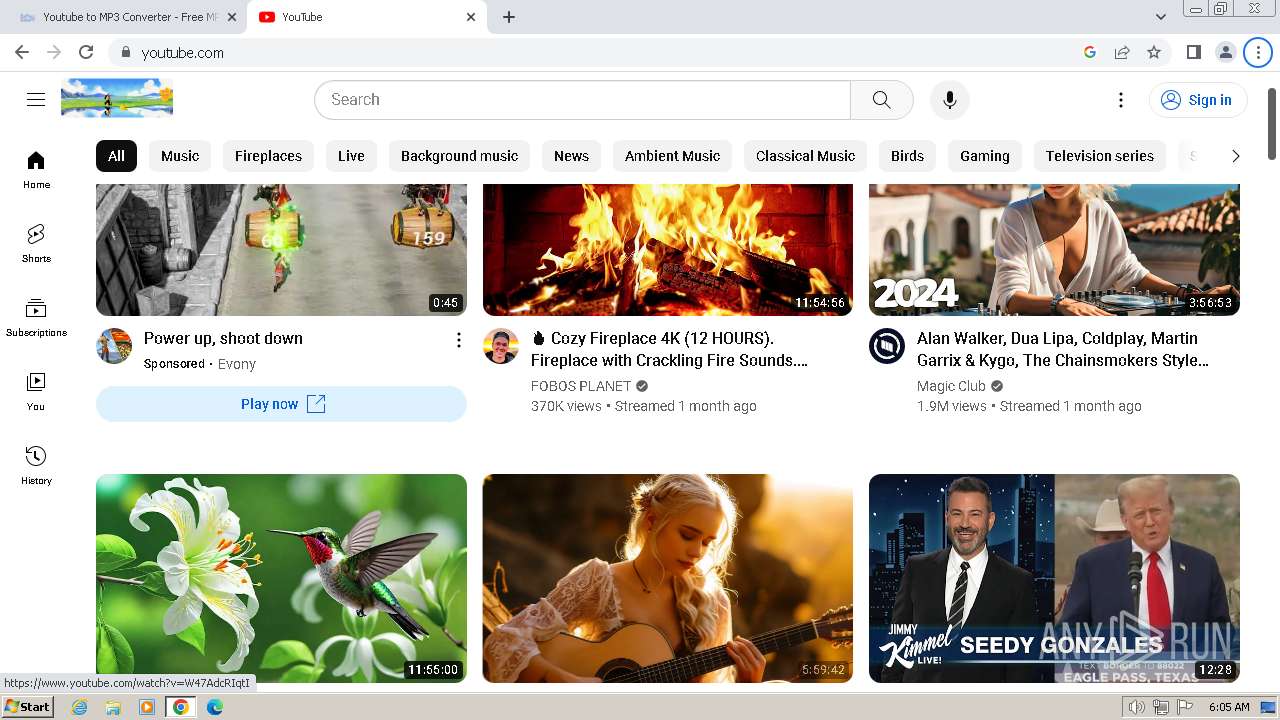
Task: Open the Alan Walker, Dua Lipa mix title
Action: click(1063, 349)
